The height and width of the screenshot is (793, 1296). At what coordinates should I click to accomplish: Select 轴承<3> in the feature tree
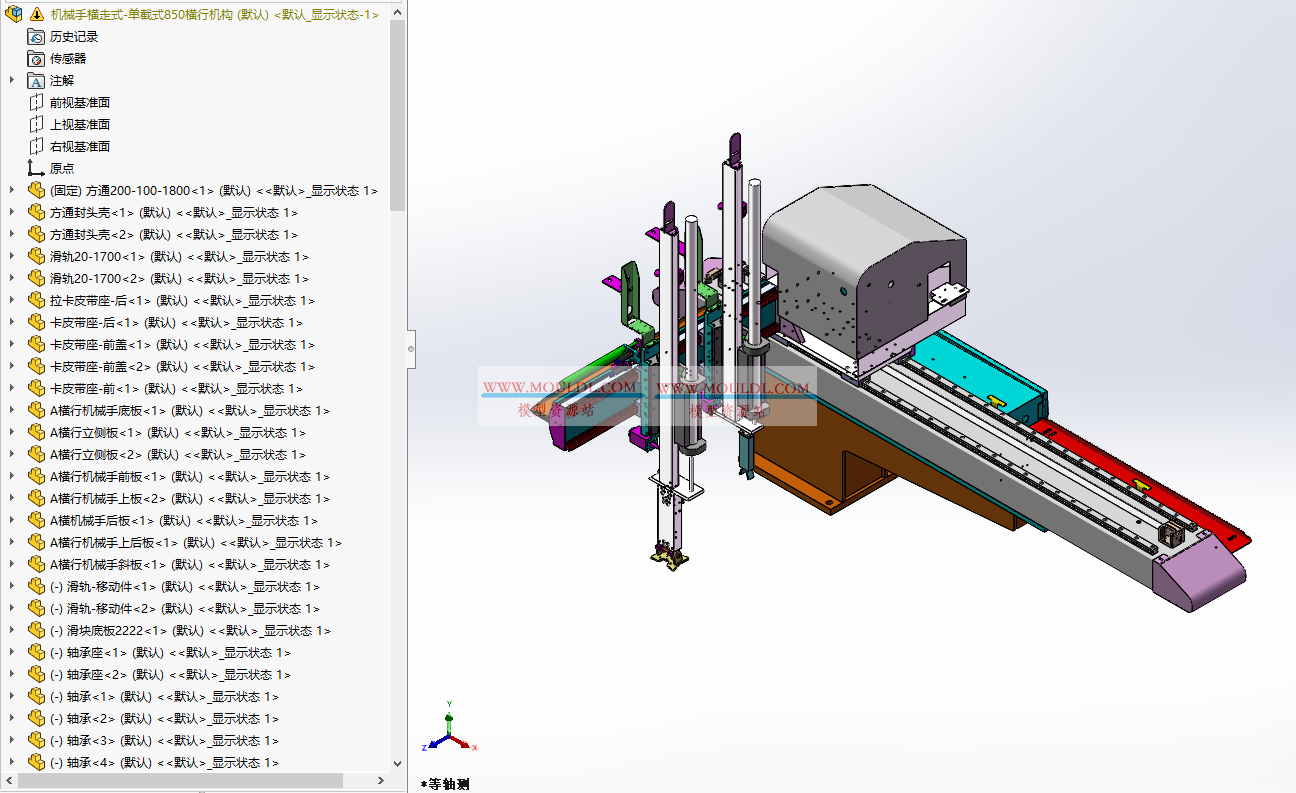pos(164,740)
